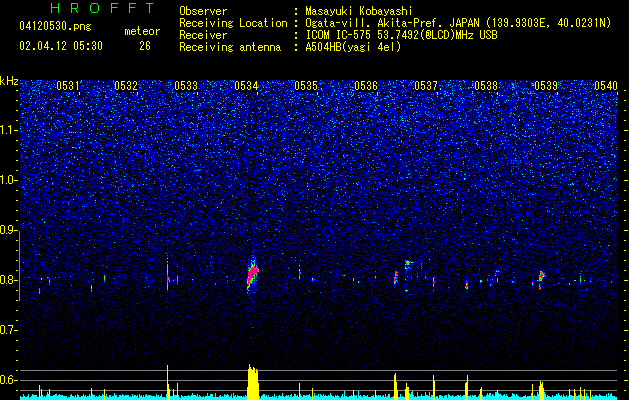Click the Receiving Location label
Viewport: 629px width, 400px height.
click(x=233, y=23)
